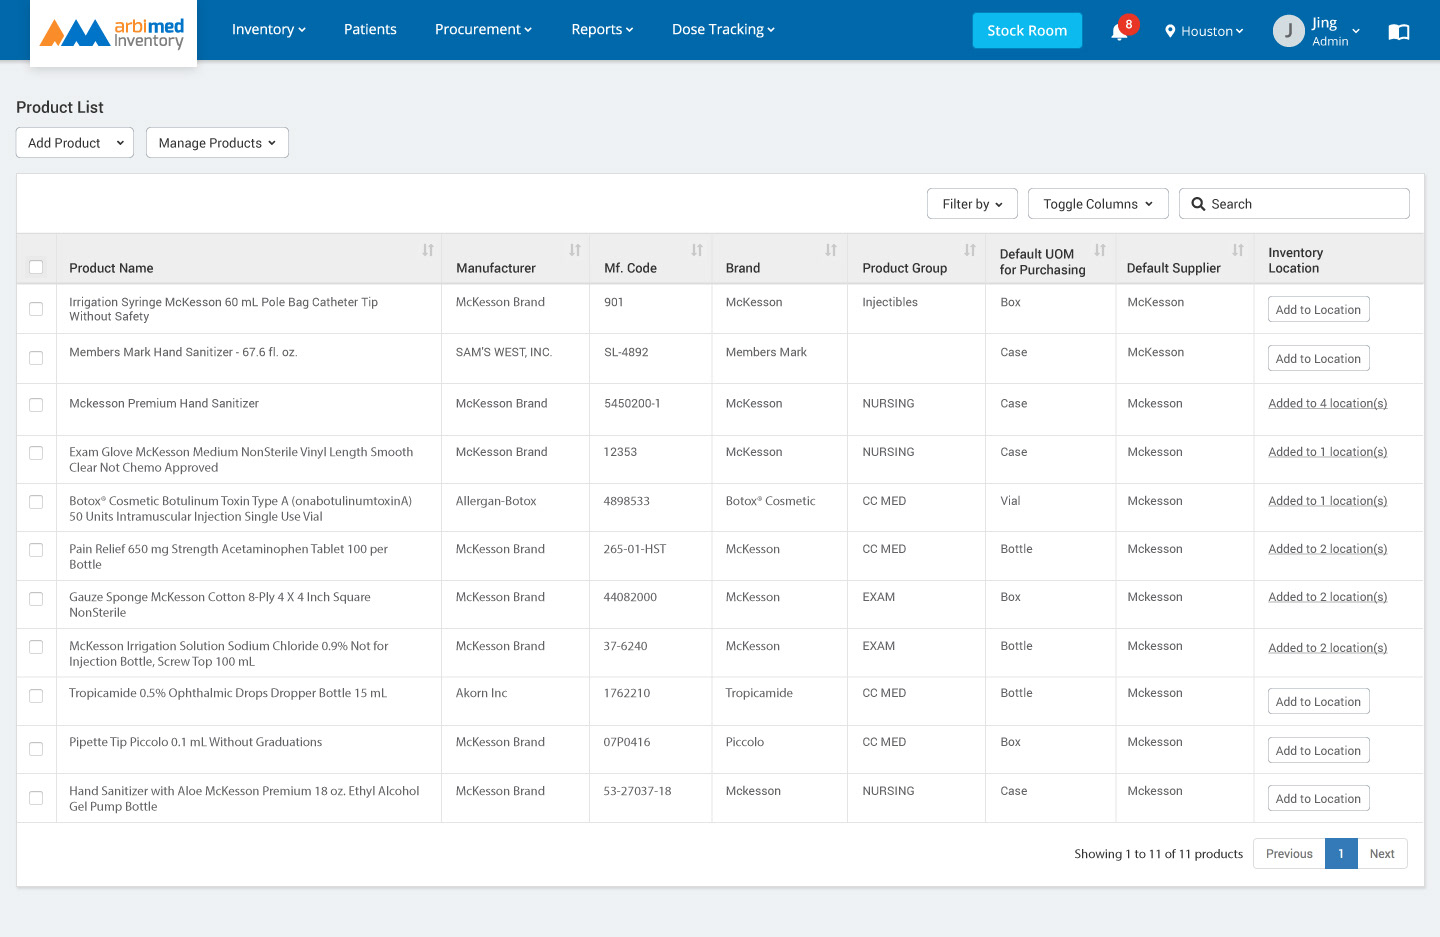Open Exam Glove's Added to 1 location(s)
Screen dimensions: 1440x937
(1327, 452)
